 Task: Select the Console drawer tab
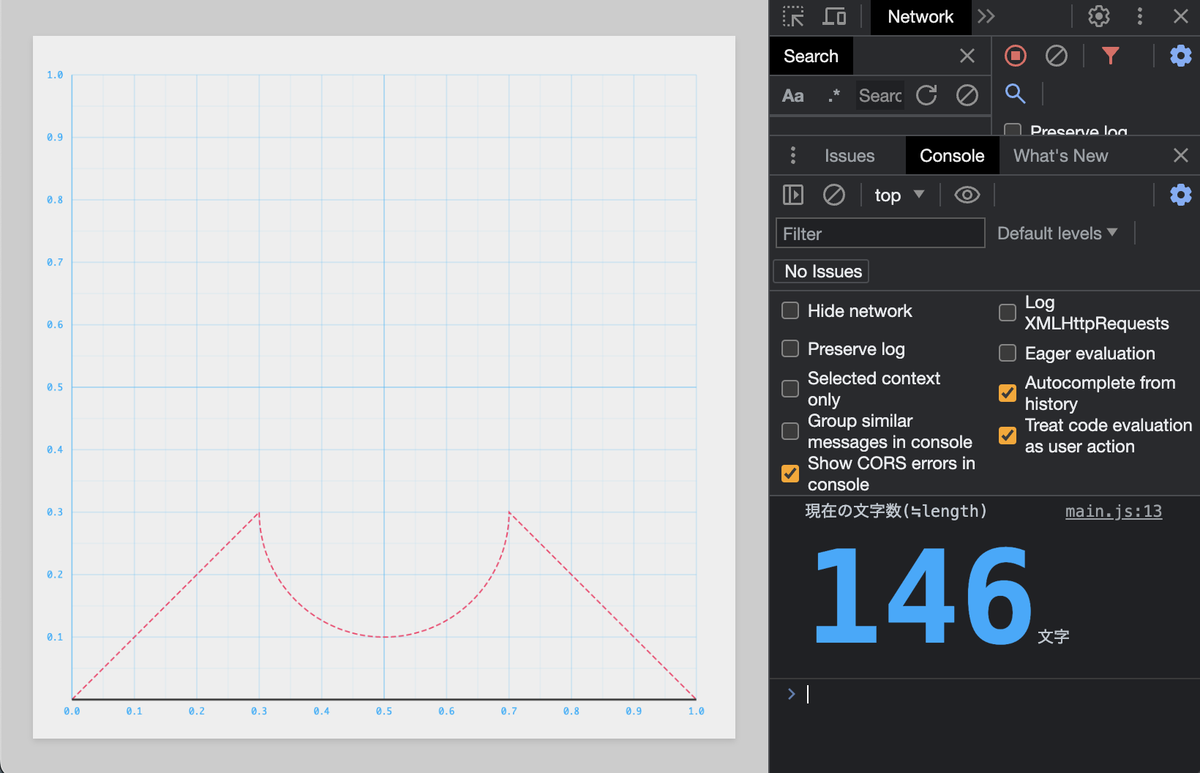coord(952,156)
